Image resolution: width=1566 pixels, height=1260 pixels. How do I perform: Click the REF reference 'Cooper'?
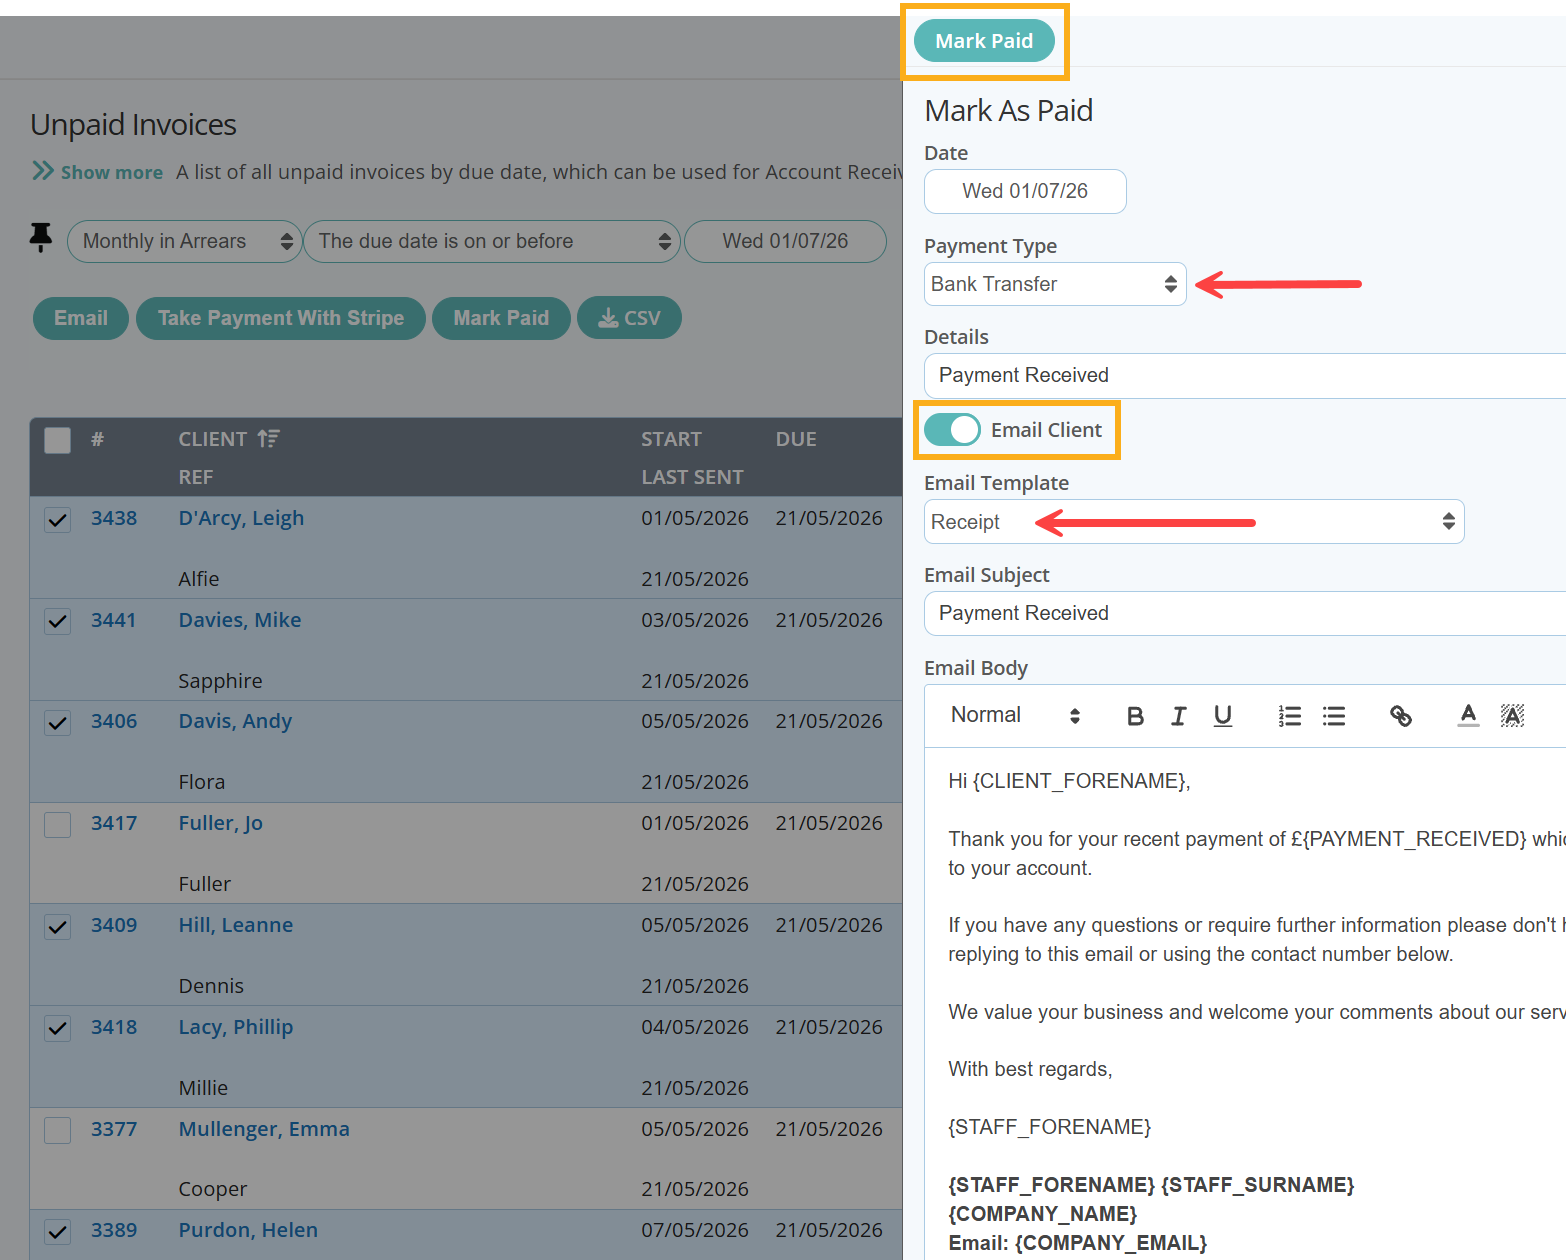212,1190
